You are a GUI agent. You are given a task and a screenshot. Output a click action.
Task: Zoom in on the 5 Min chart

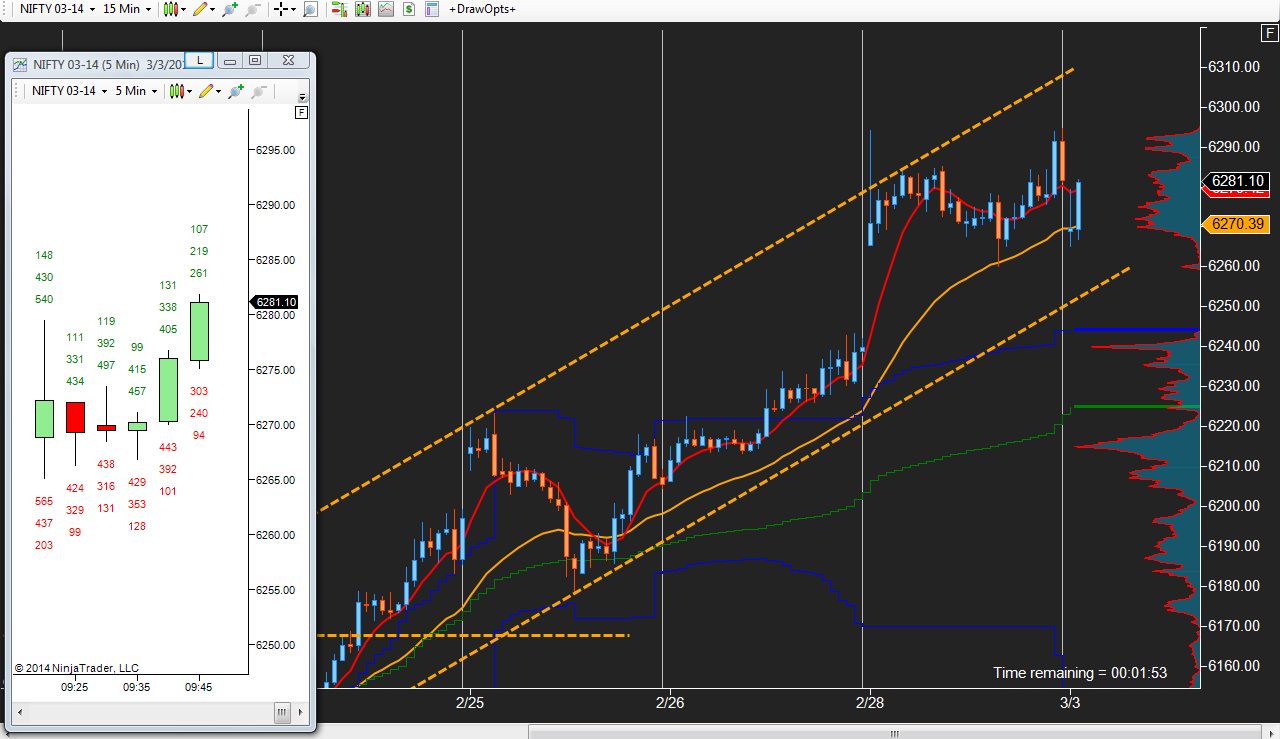click(x=235, y=91)
